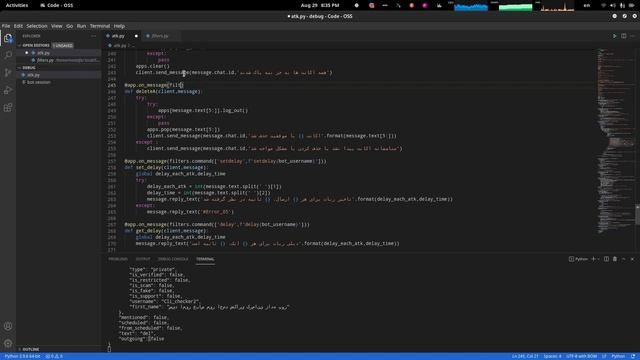Place cursor on line 257 setdelay decorator
The height and width of the screenshot is (360, 640).
225,161
